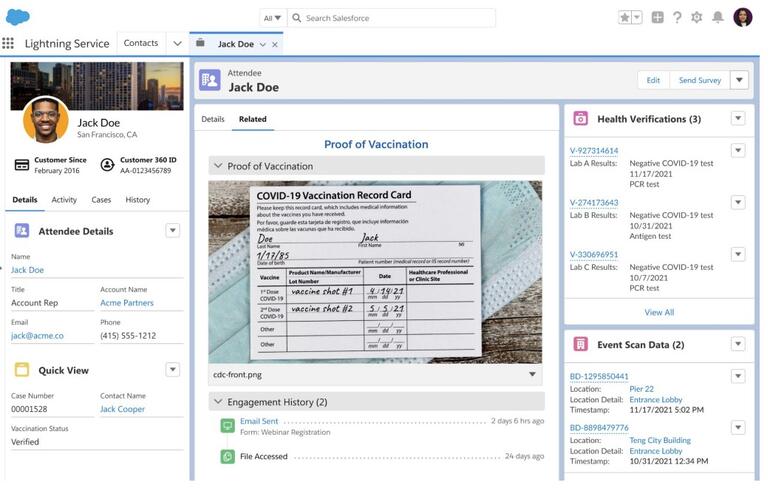
Task: Click the Email Sent green icon
Action: (227, 426)
